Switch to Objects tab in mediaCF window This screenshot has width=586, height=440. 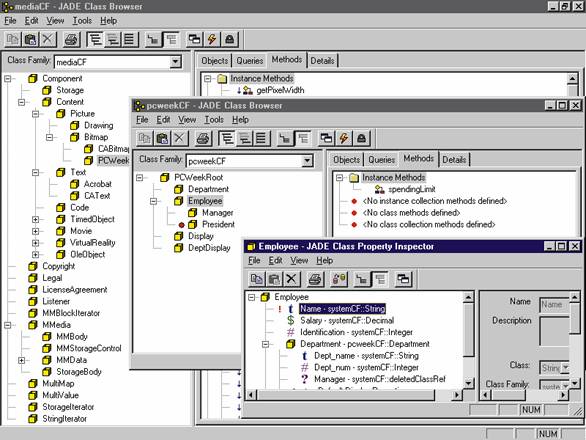[x=215, y=61]
